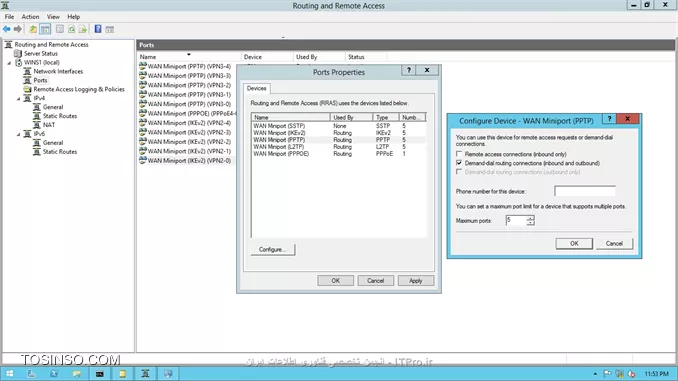This screenshot has height=381, width=678.
Task: Click the Configure... button
Action: point(272,250)
